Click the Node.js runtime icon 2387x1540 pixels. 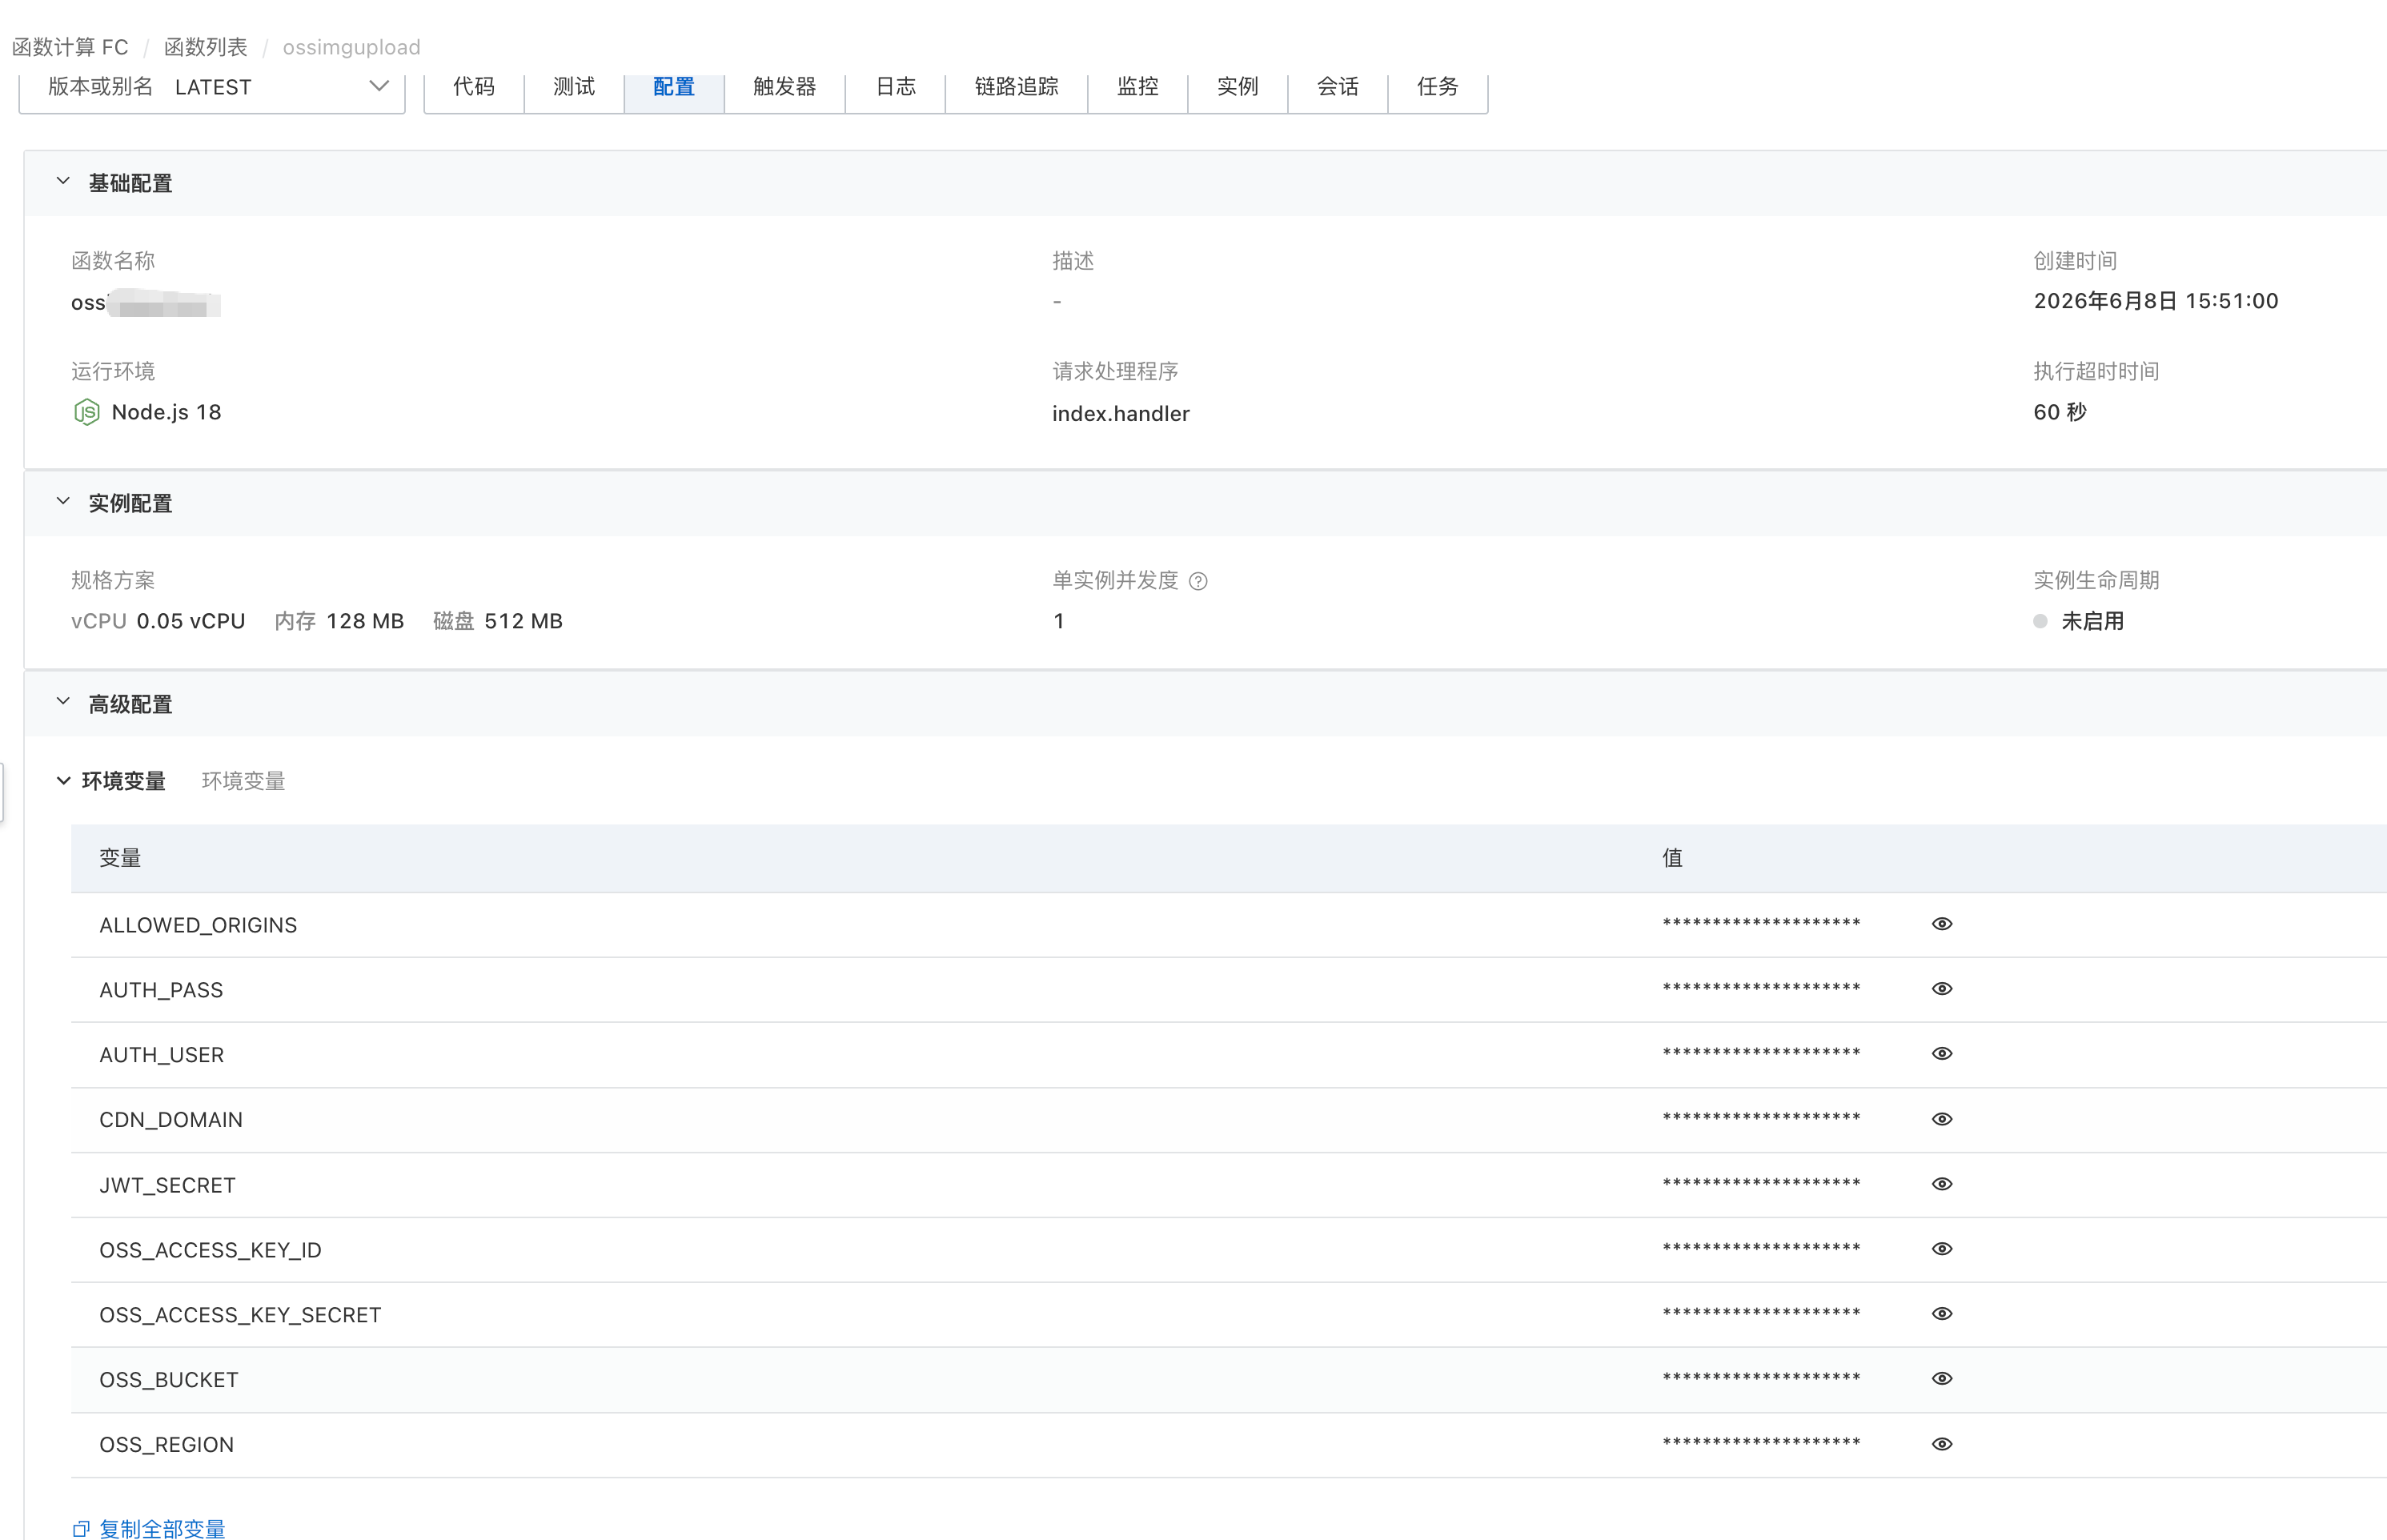pyautogui.click(x=87, y=412)
